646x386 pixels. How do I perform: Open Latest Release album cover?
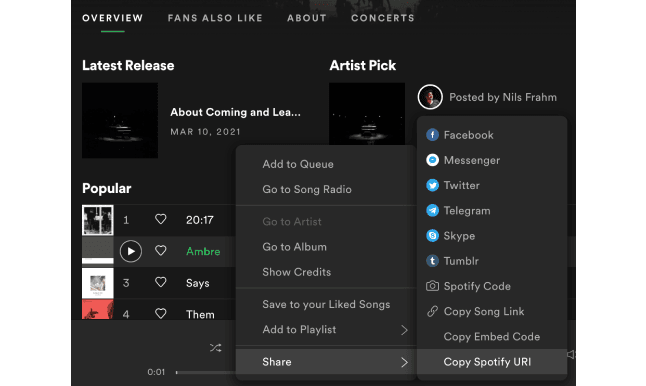pyautogui.click(x=120, y=120)
